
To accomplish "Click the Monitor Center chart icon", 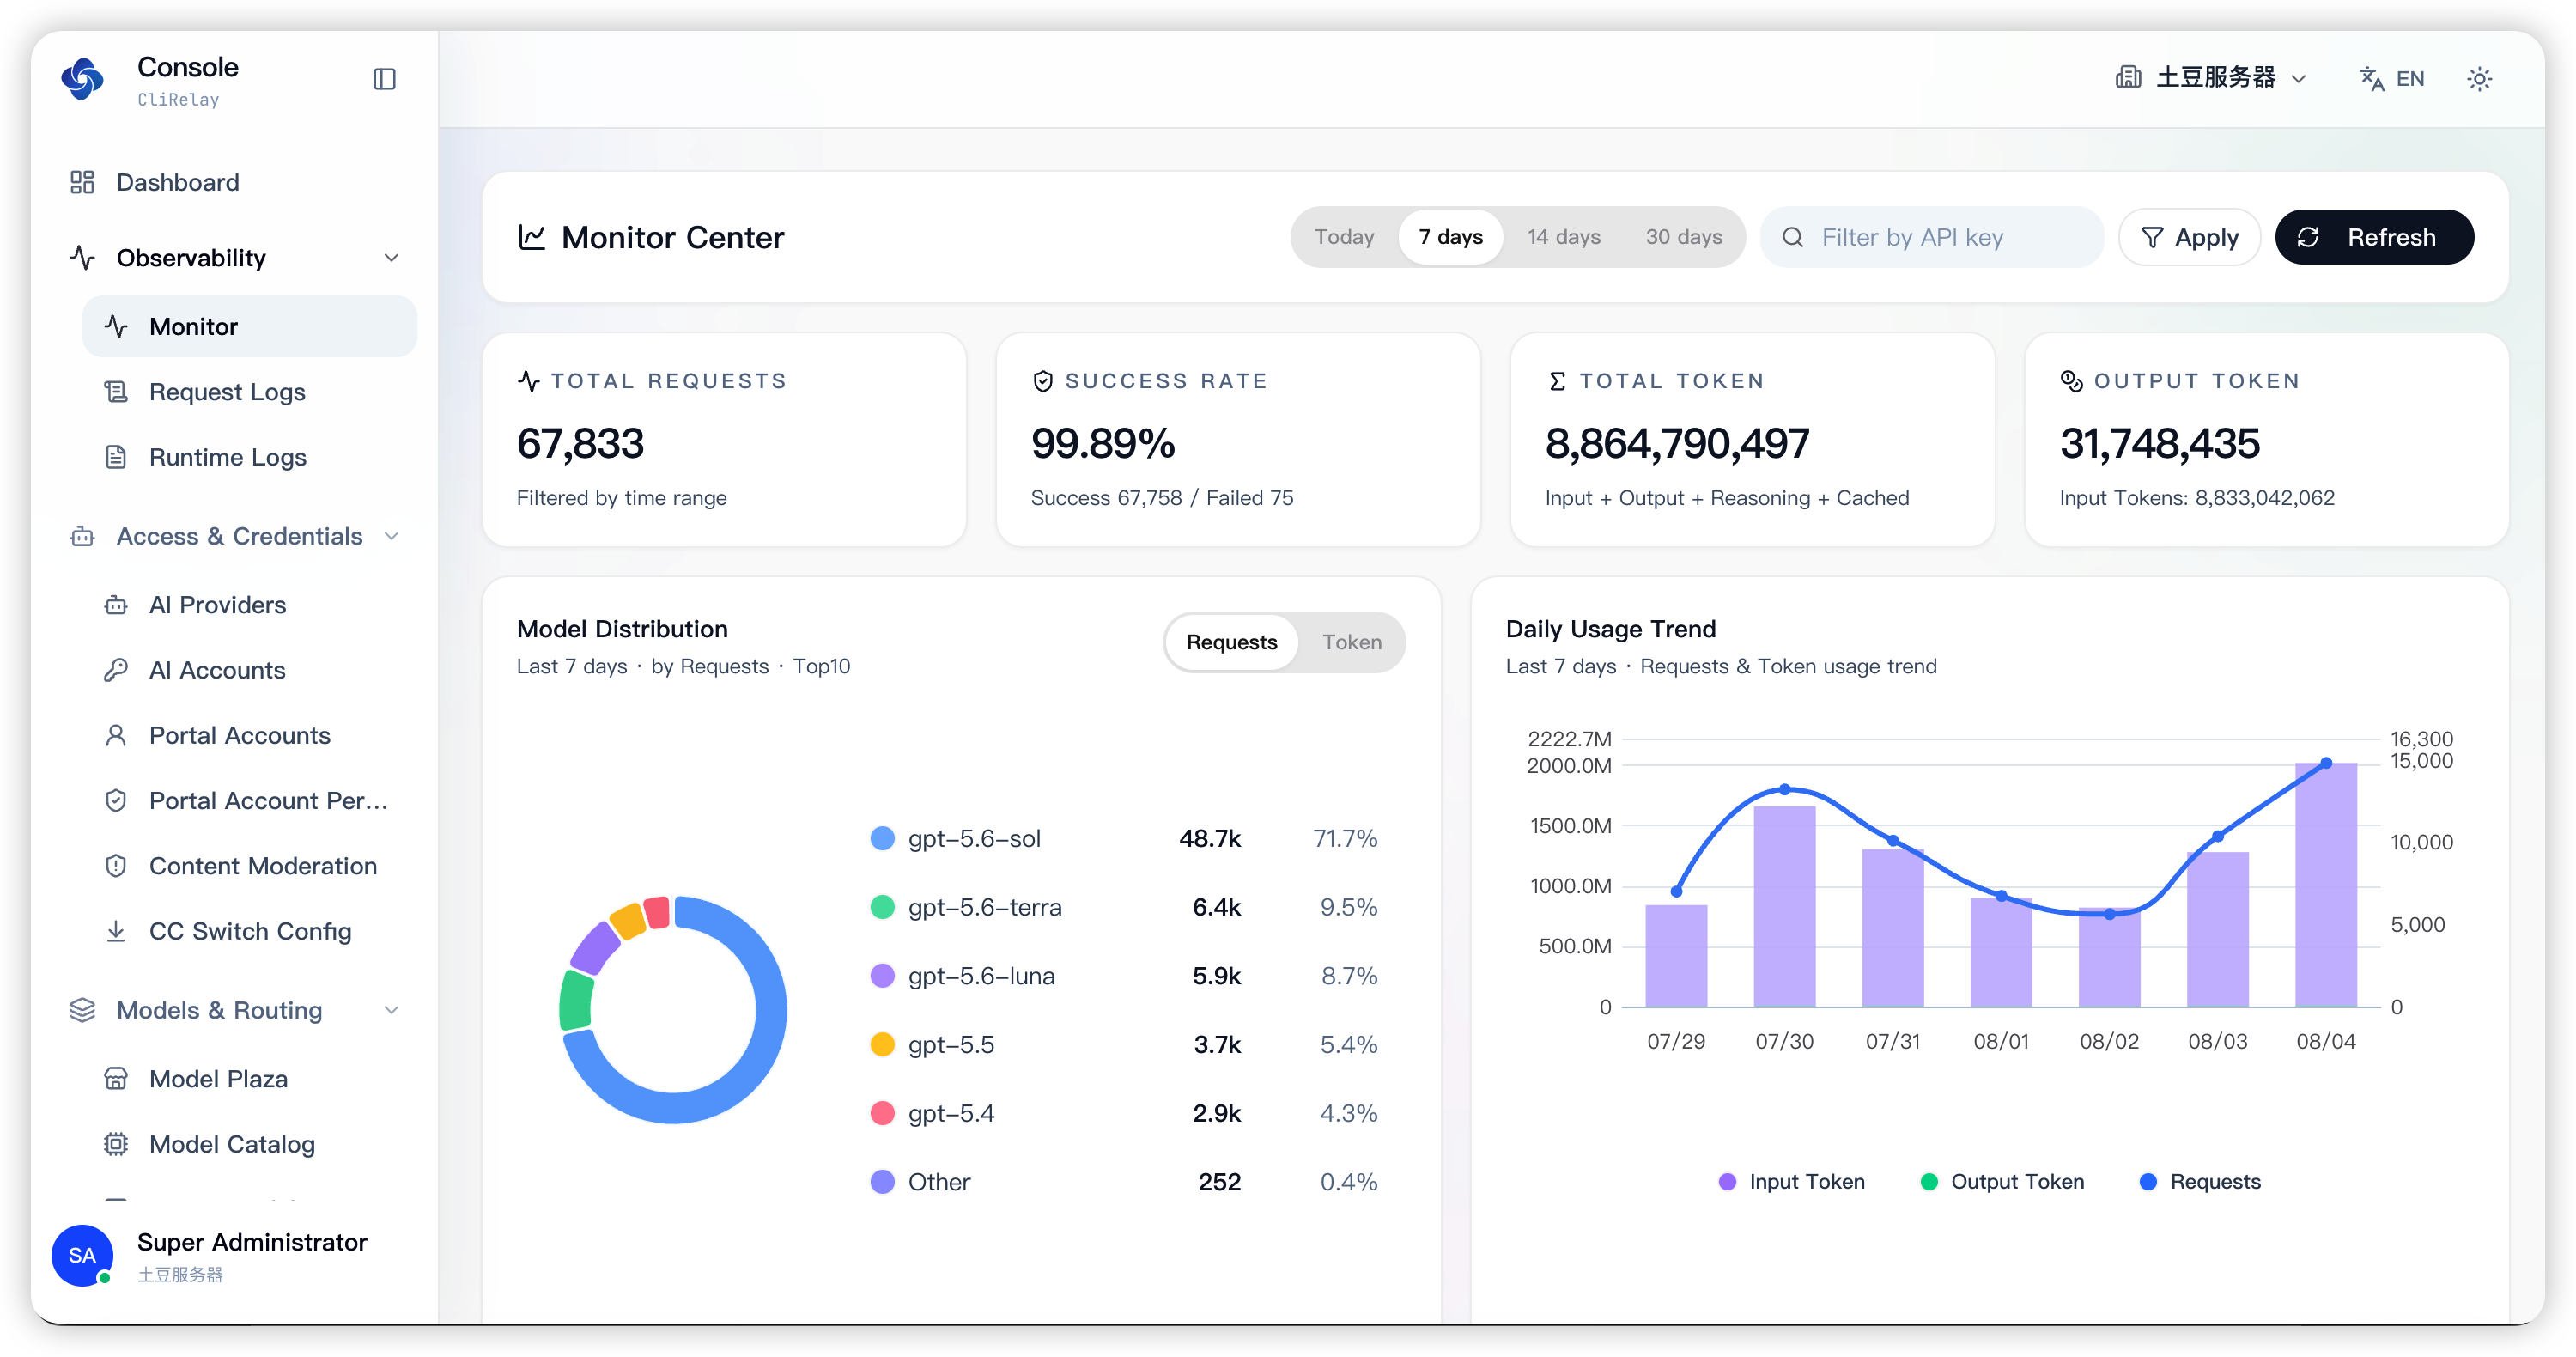I will [531, 237].
